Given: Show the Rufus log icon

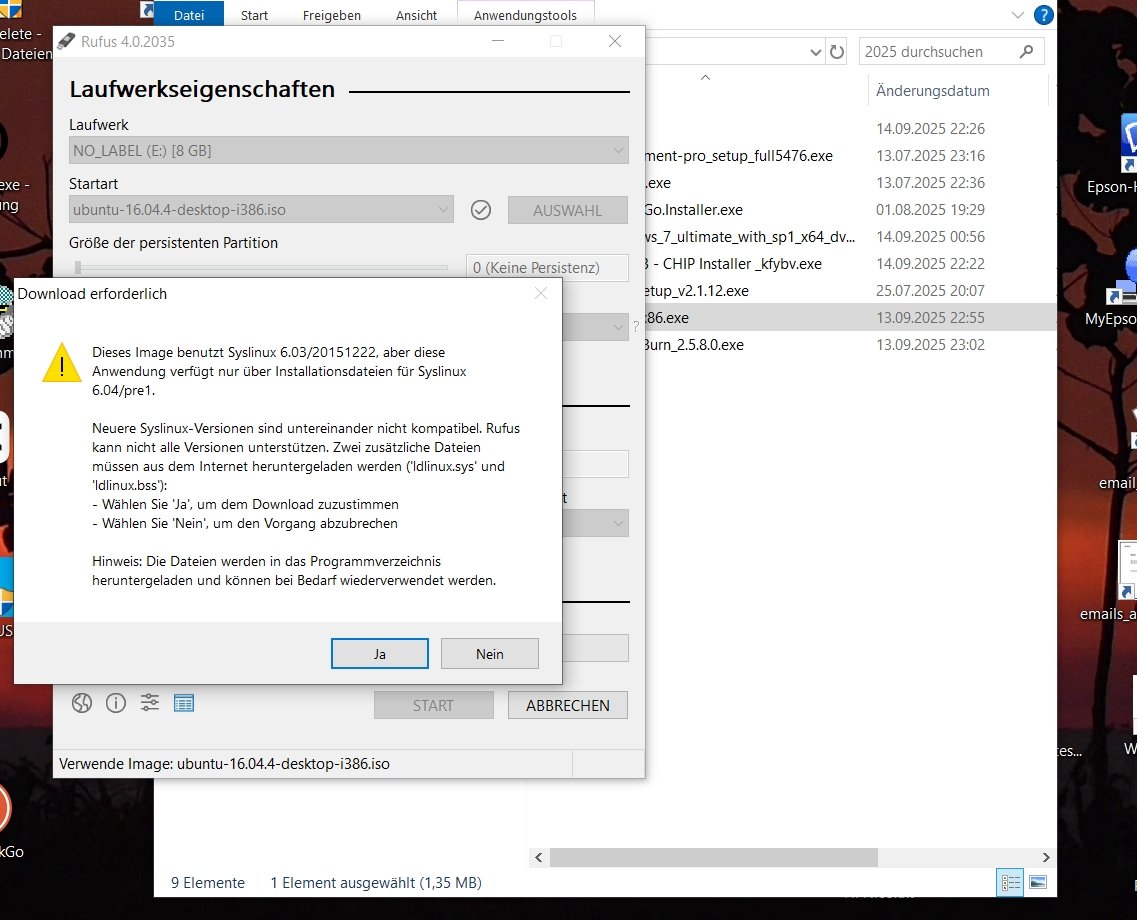Looking at the screenshot, I should pos(184,703).
